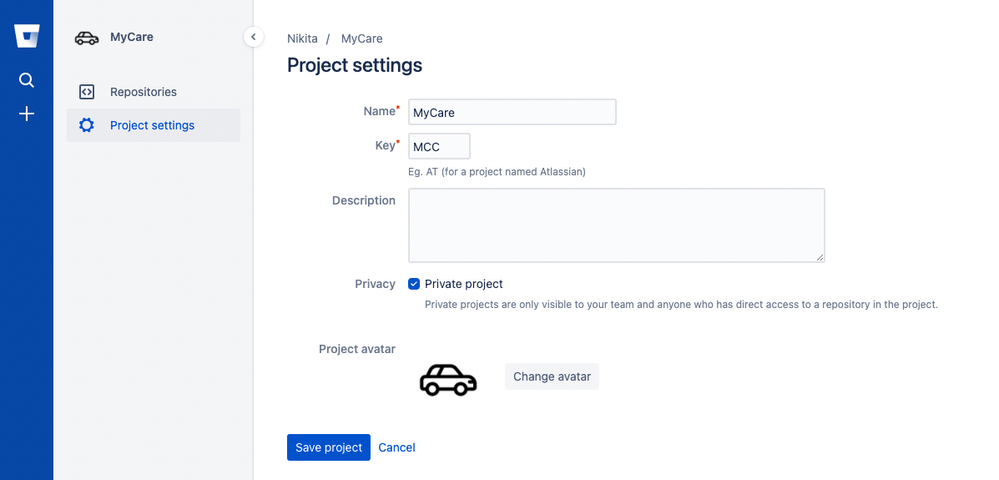Click the MyCare car icon in sidebar
This screenshot has height=480, width=999.
point(87,38)
